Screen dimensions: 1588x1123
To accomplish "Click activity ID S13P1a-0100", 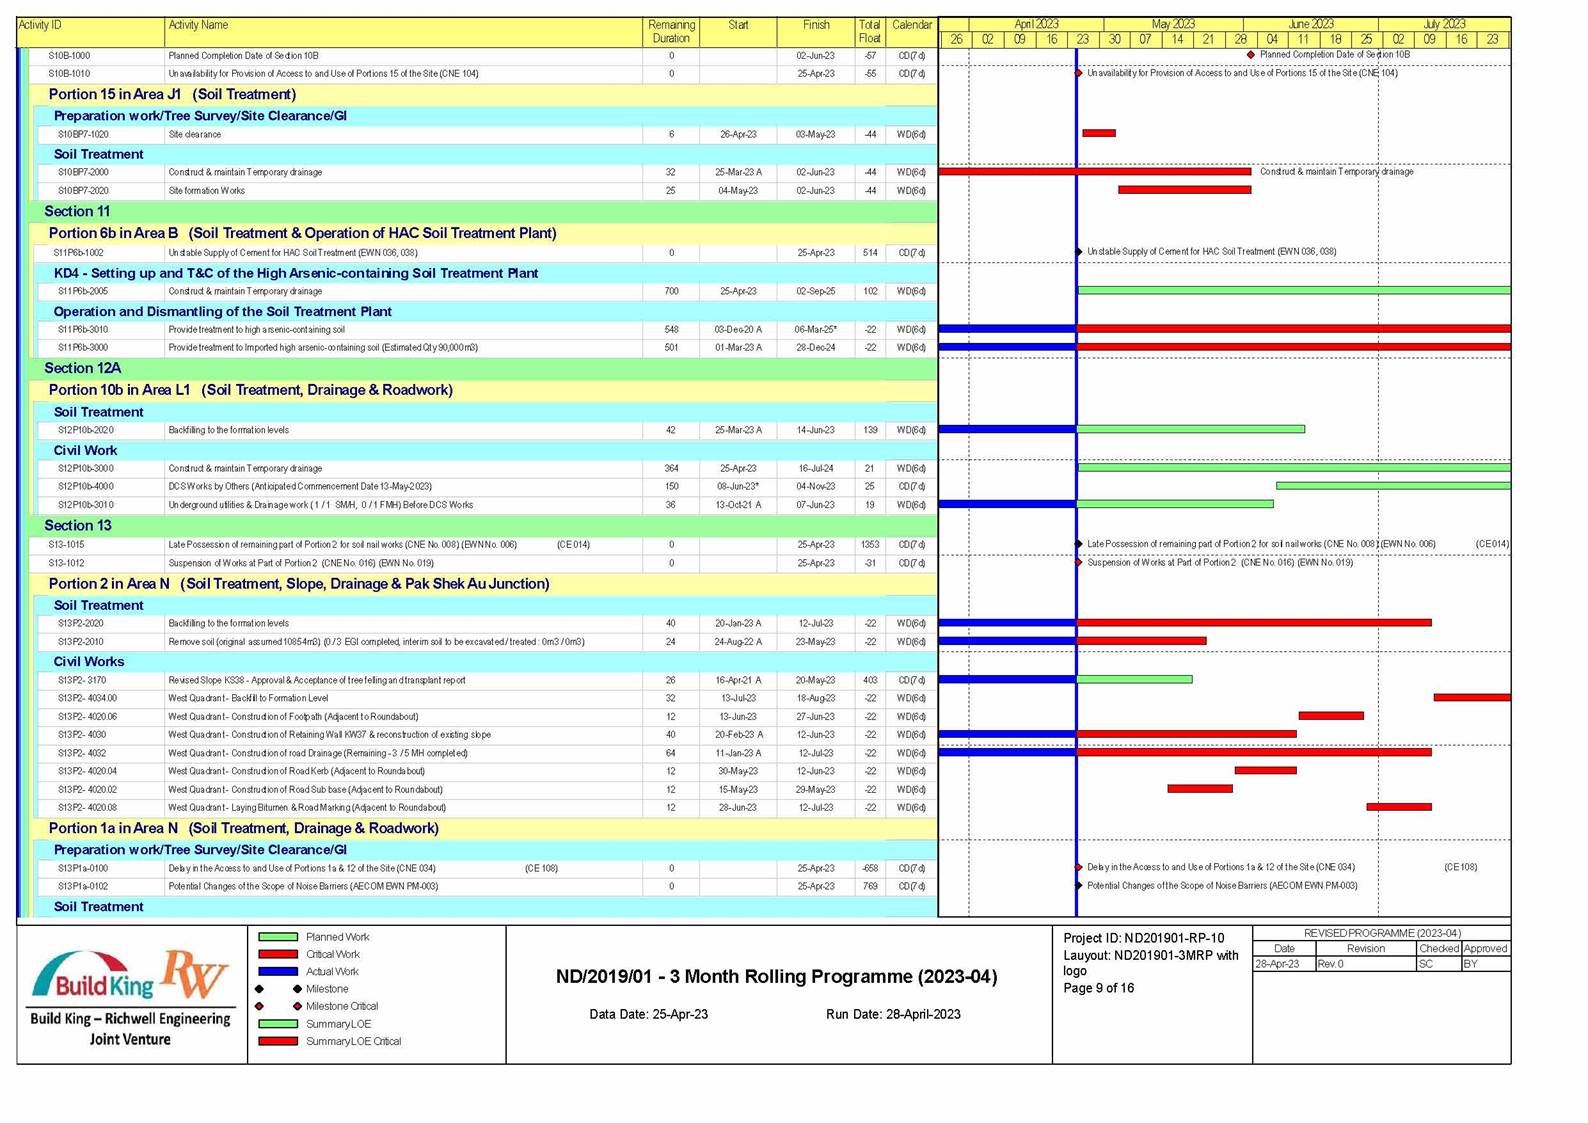I will coord(83,868).
